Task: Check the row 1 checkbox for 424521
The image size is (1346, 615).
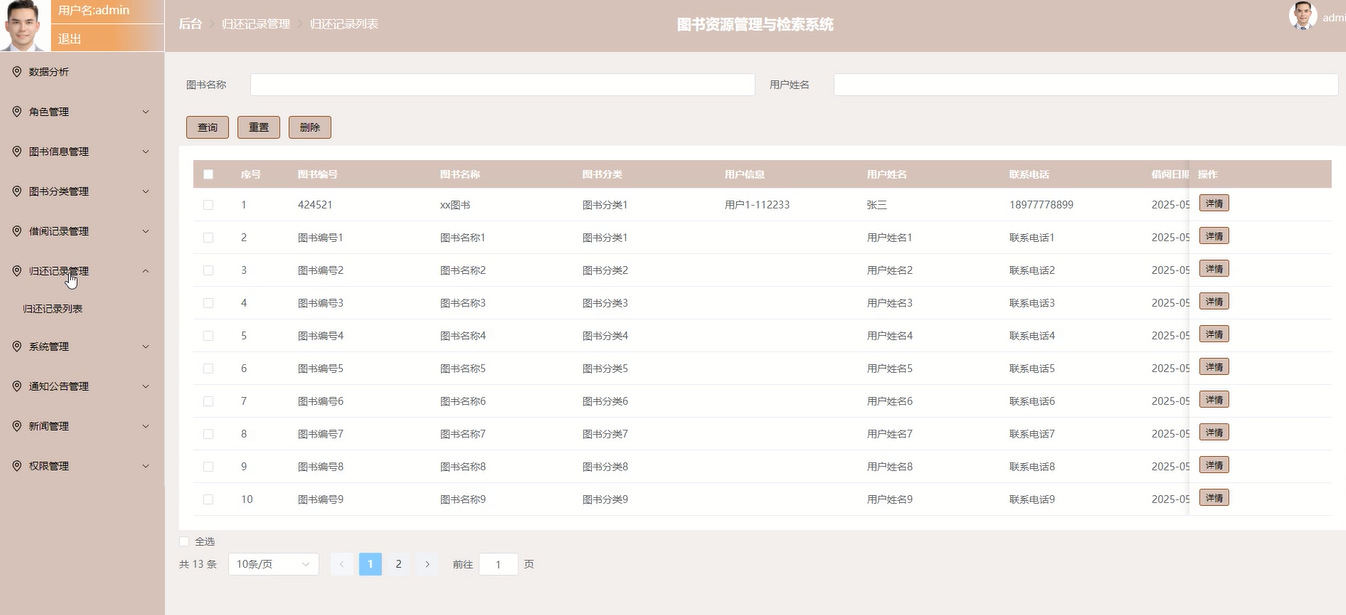Action: click(208, 205)
